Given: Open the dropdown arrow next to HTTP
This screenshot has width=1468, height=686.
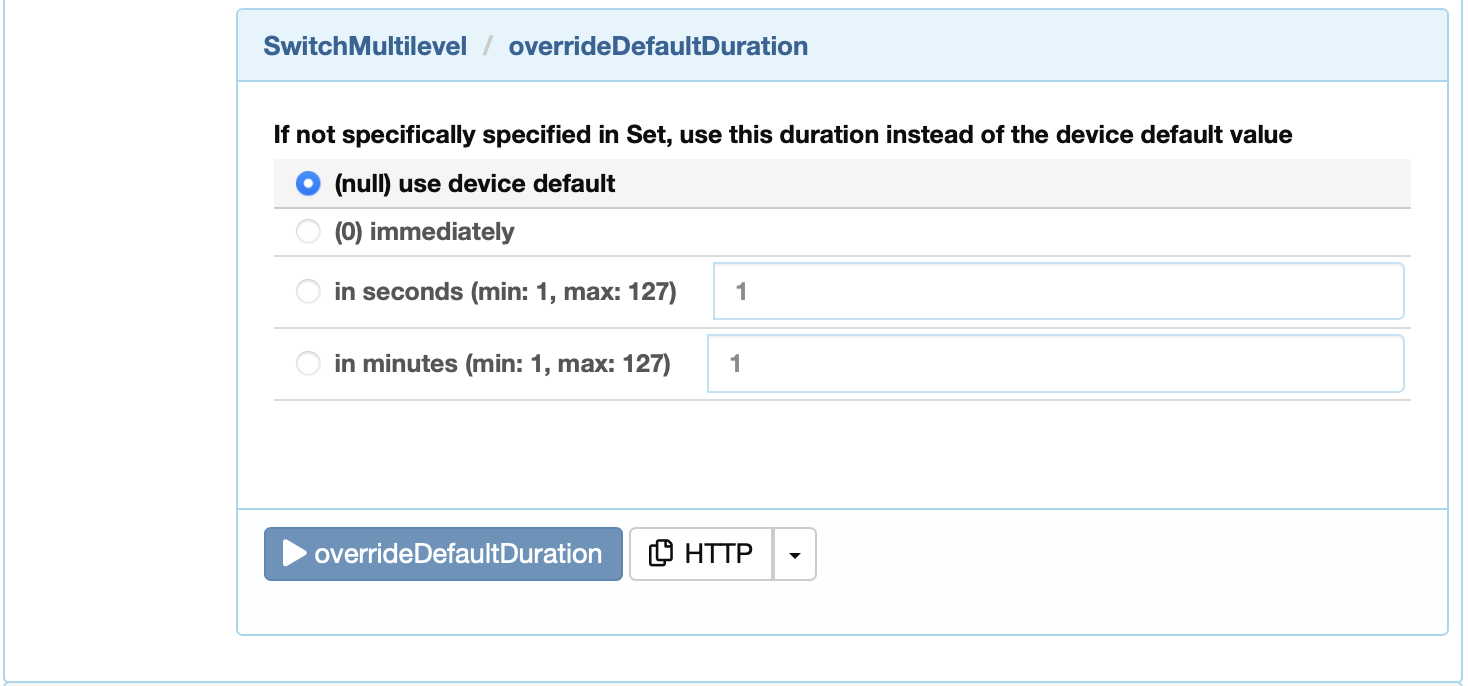Looking at the screenshot, I should (x=795, y=554).
